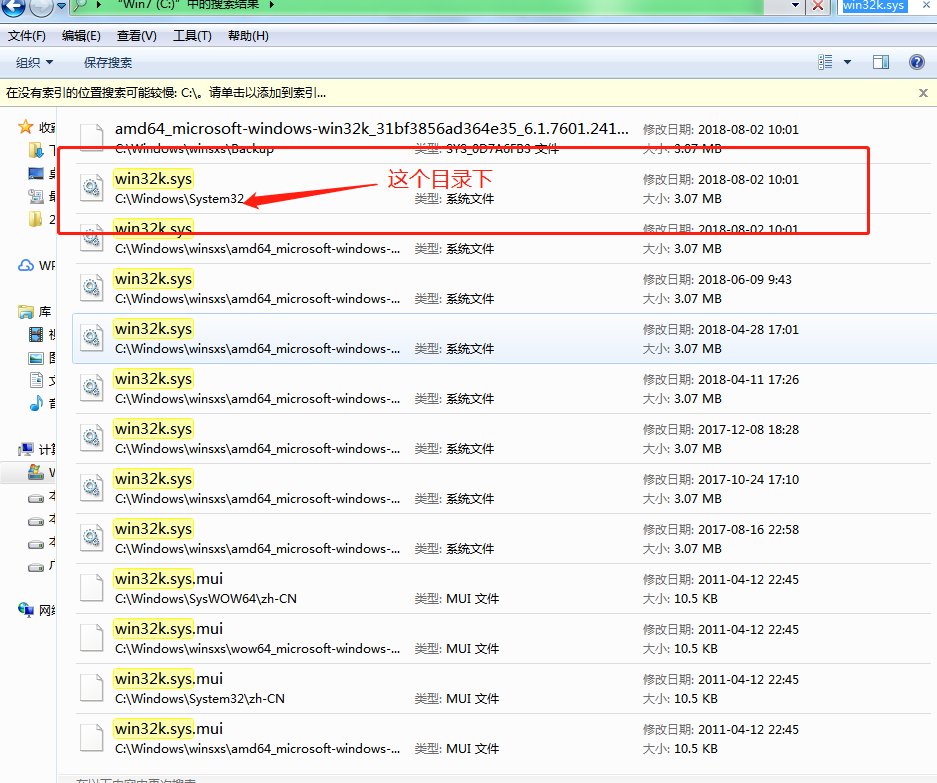
Task: Open the change-view dropdown arrow
Action: coord(845,61)
